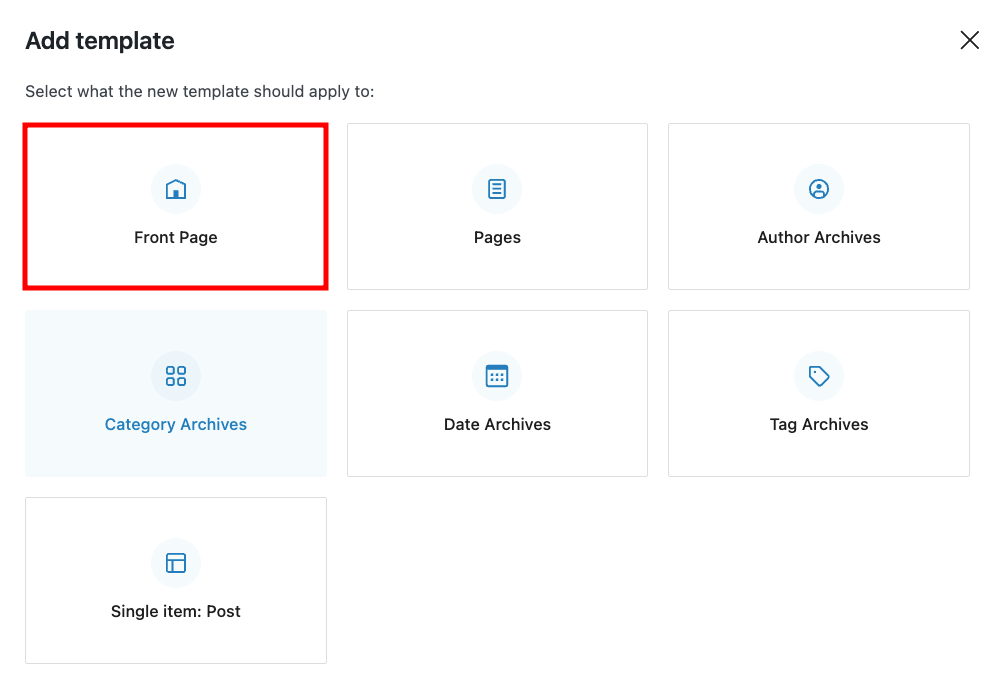Select the Single item: Post layout icon
Screen dimensions: 1002x678
coord(176,563)
